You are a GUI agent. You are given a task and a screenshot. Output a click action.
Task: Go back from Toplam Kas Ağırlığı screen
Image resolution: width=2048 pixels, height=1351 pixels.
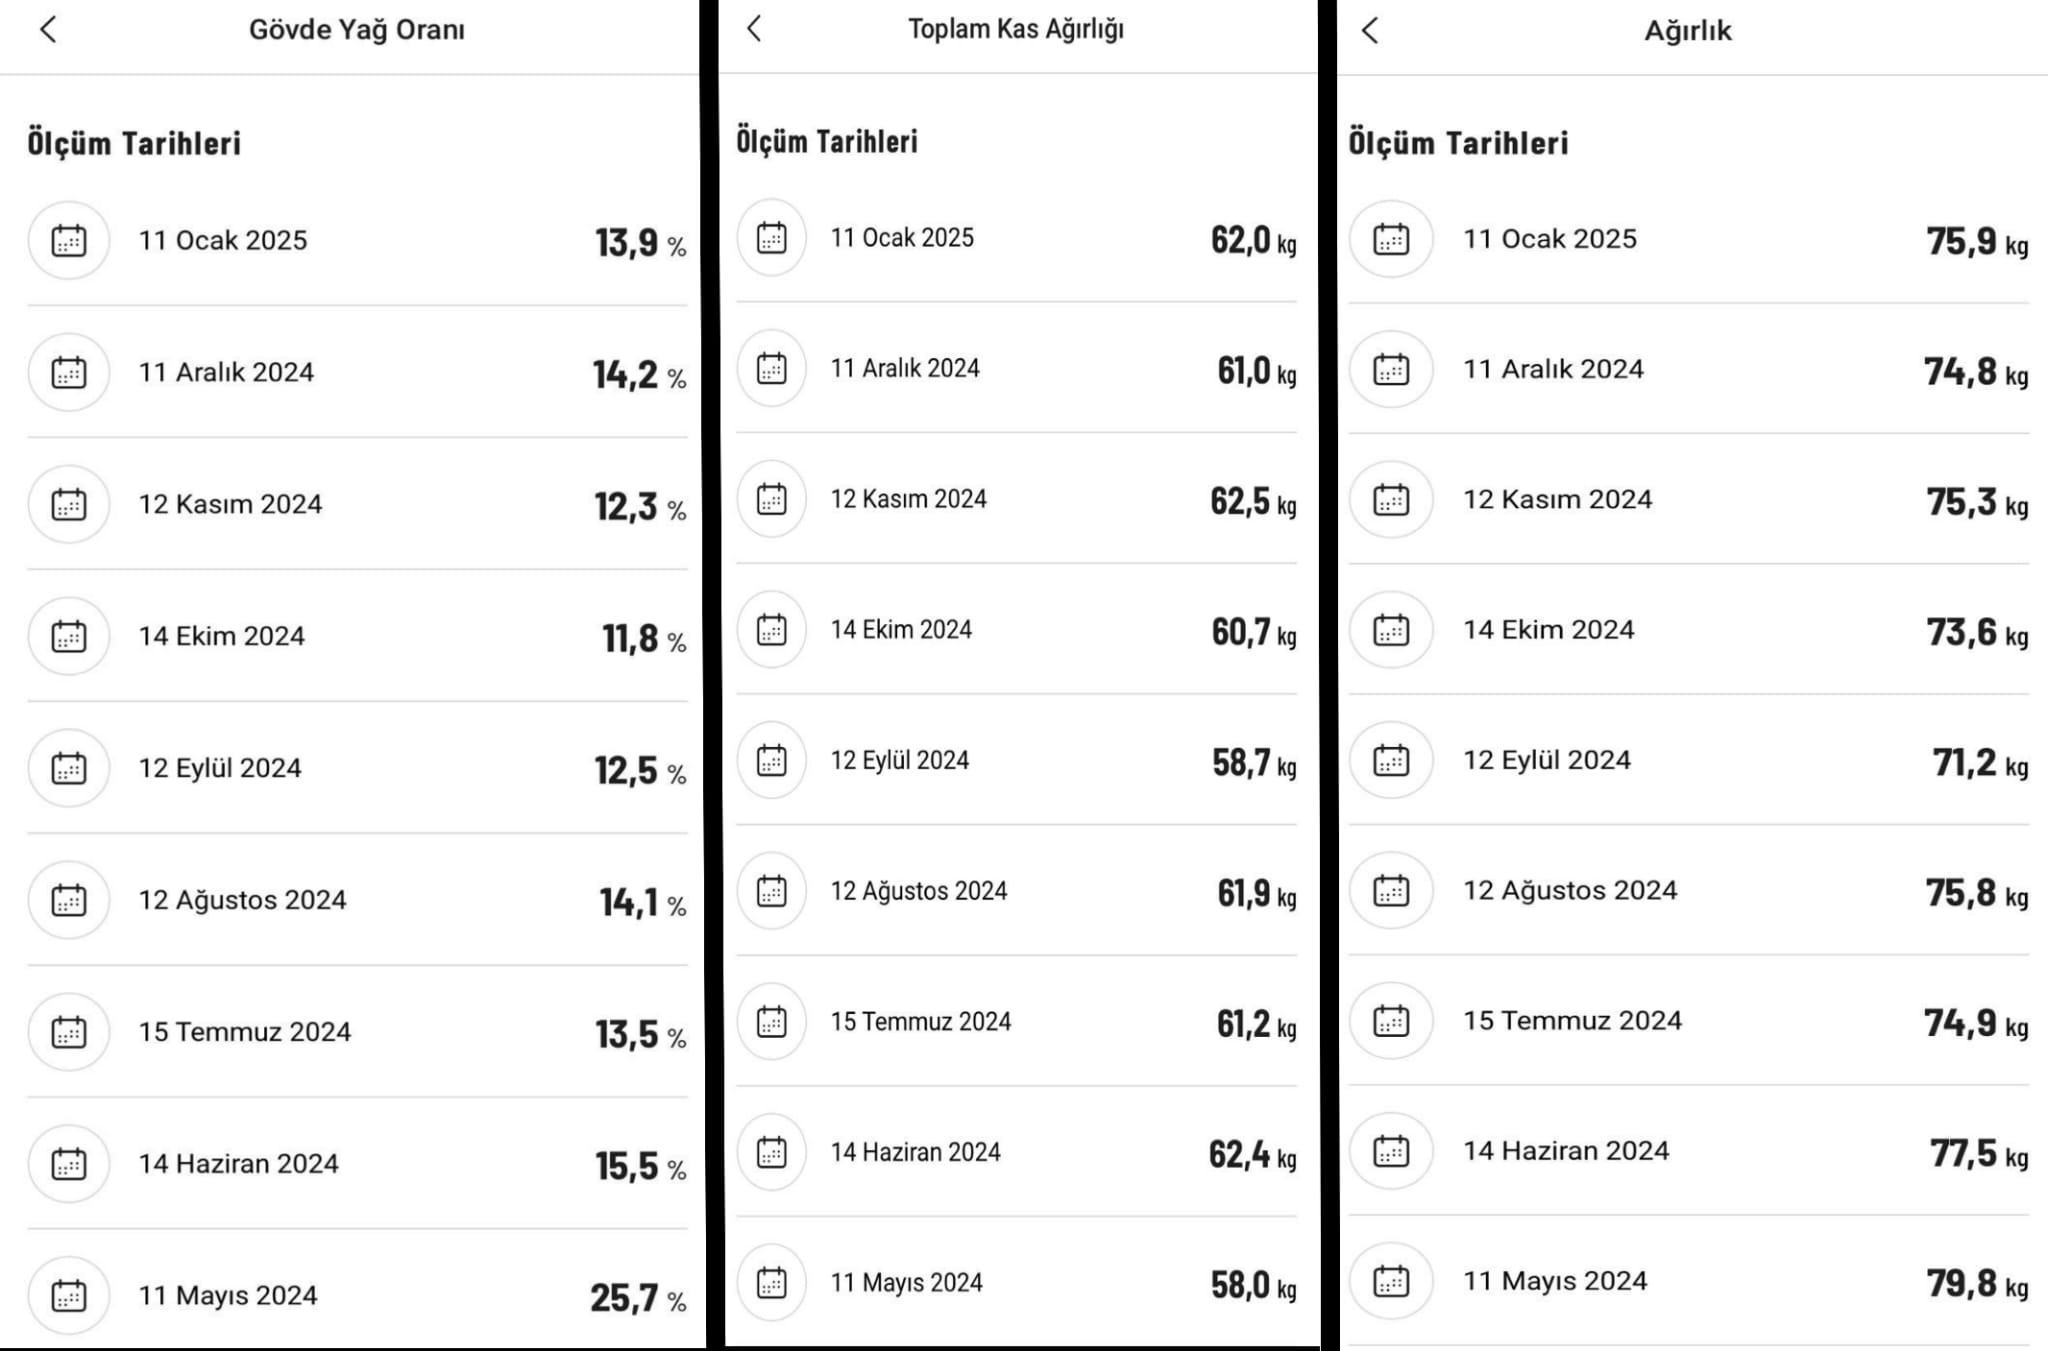[x=755, y=29]
